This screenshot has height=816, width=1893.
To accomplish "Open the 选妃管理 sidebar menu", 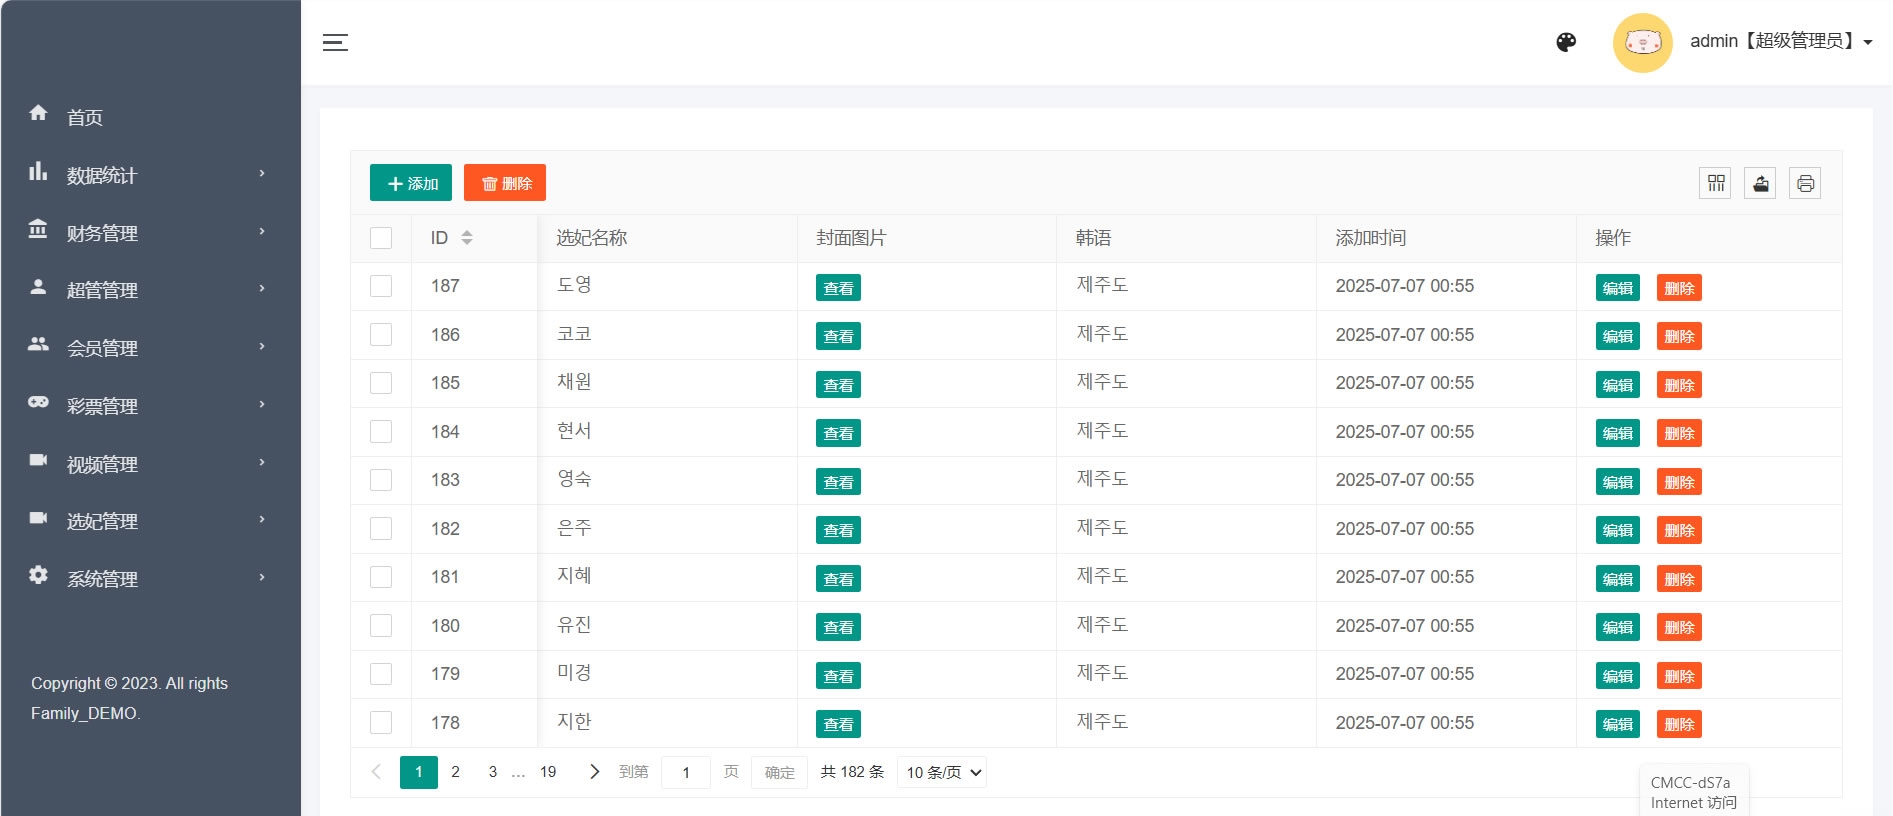I will pos(148,521).
